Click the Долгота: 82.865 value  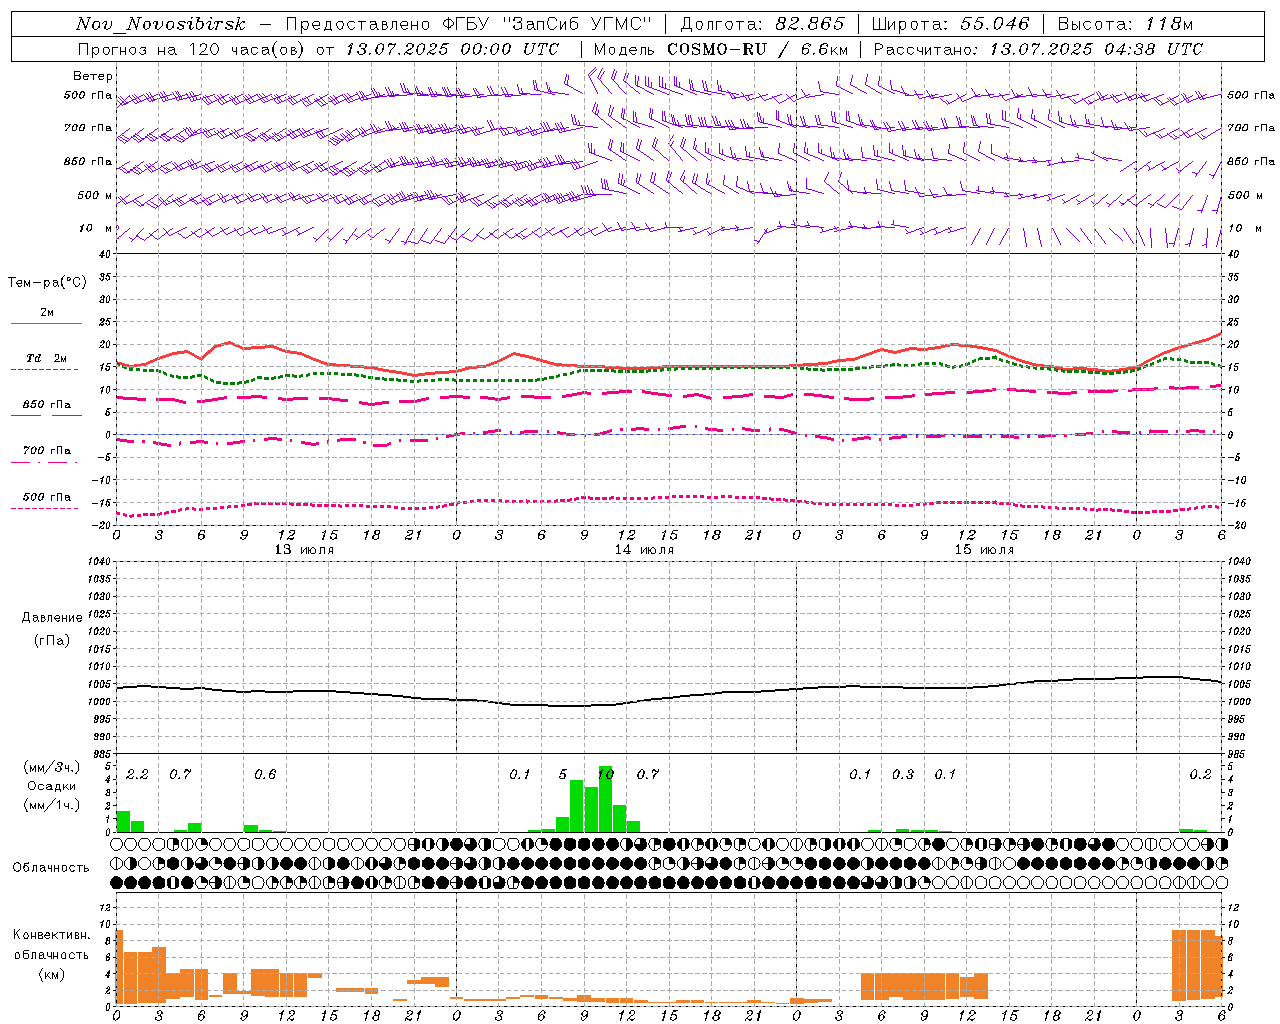coord(763,24)
